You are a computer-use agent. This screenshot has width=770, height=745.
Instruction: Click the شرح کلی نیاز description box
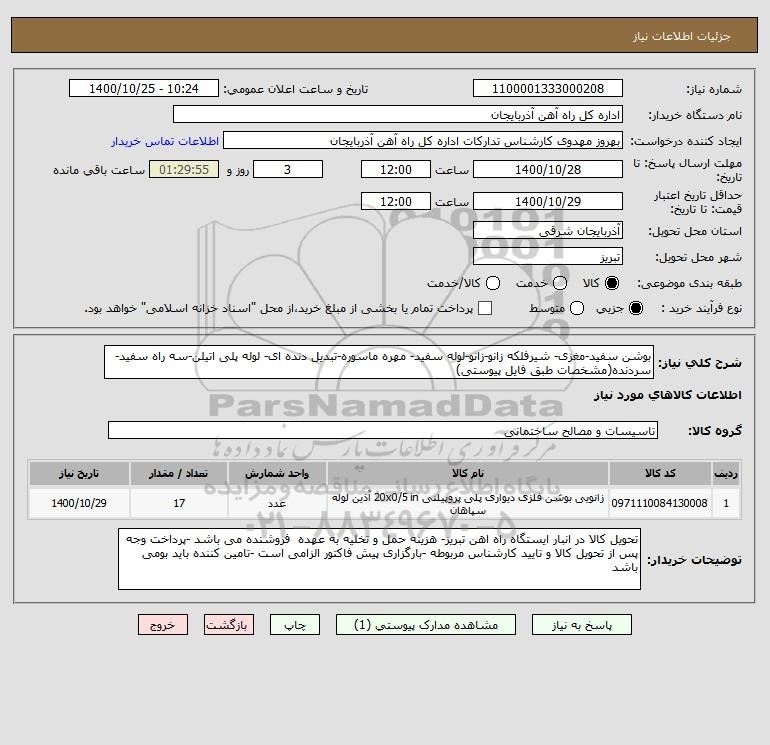pos(379,362)
